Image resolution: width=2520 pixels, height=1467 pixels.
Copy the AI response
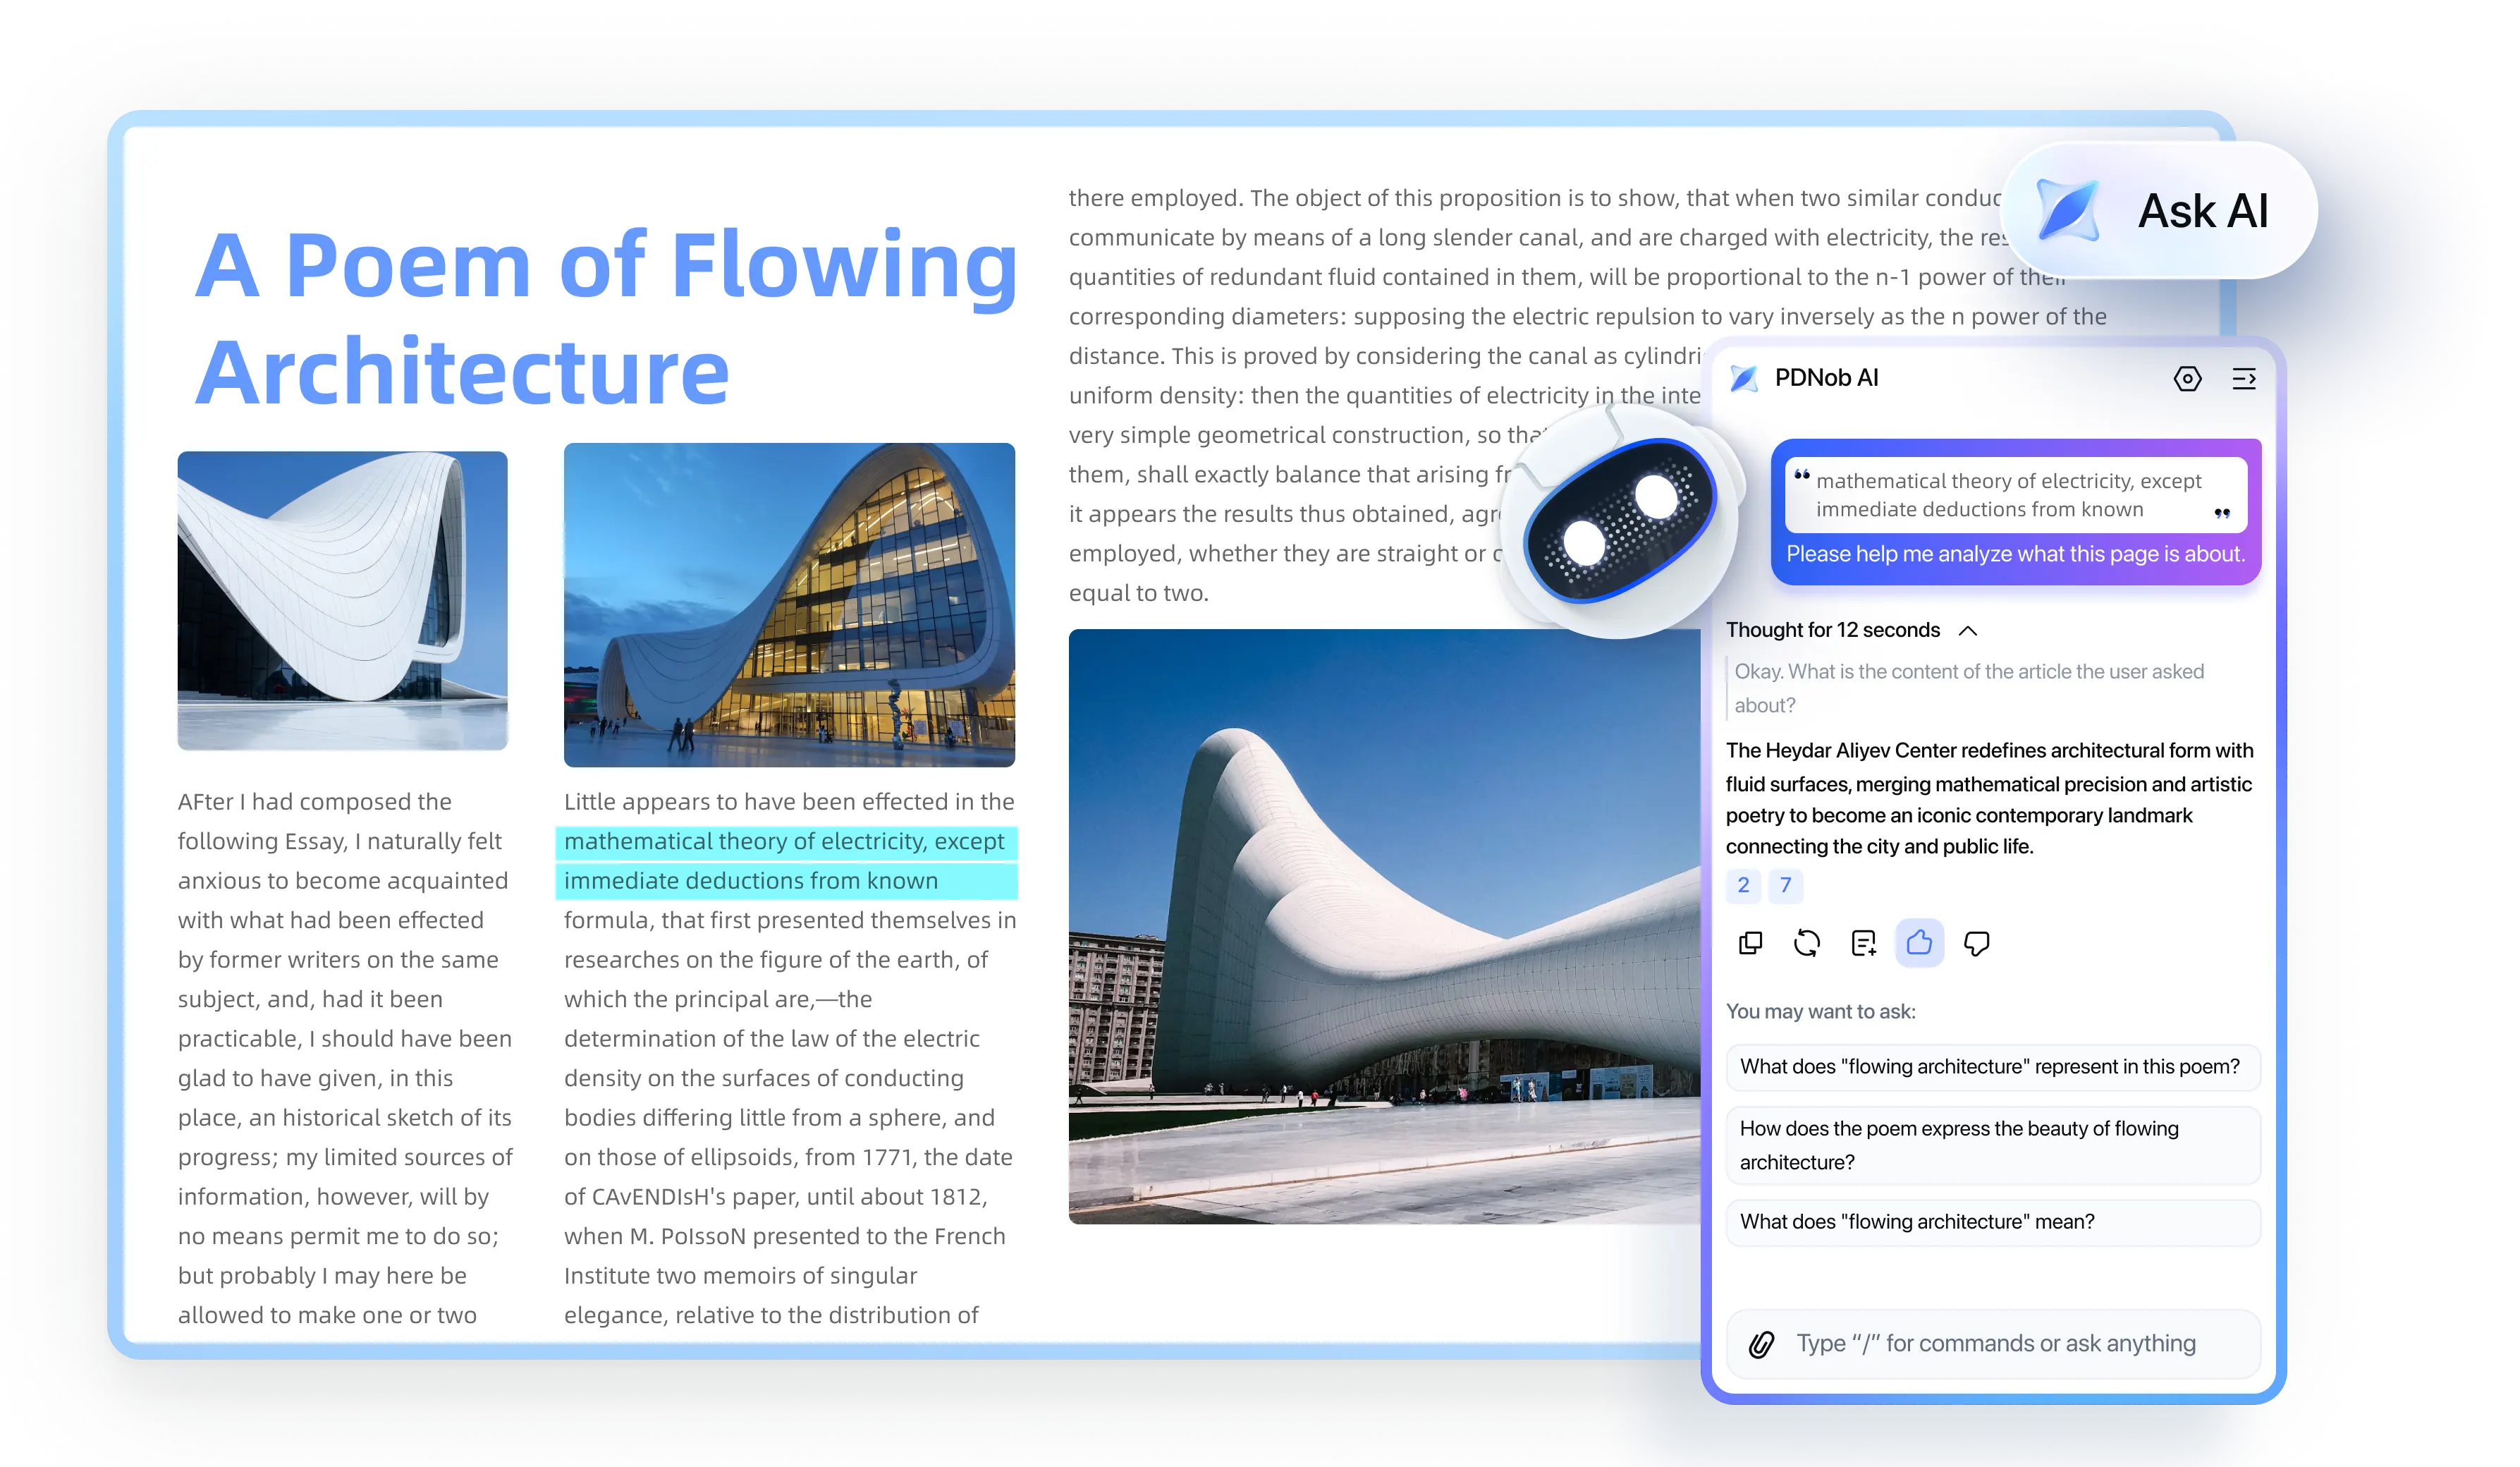pyautogui.click(x=1750, y=943)
